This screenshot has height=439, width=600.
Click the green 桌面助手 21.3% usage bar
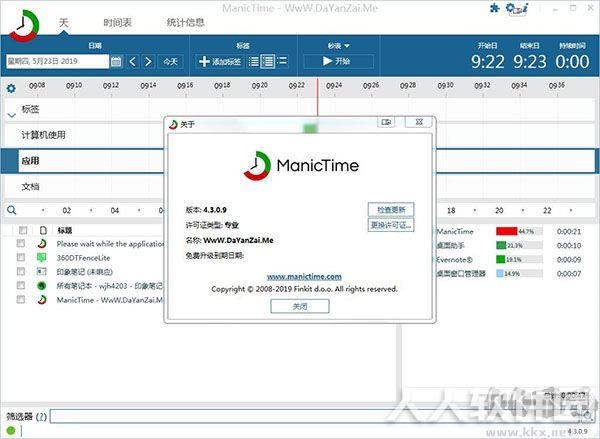click(x=501, y=245)
